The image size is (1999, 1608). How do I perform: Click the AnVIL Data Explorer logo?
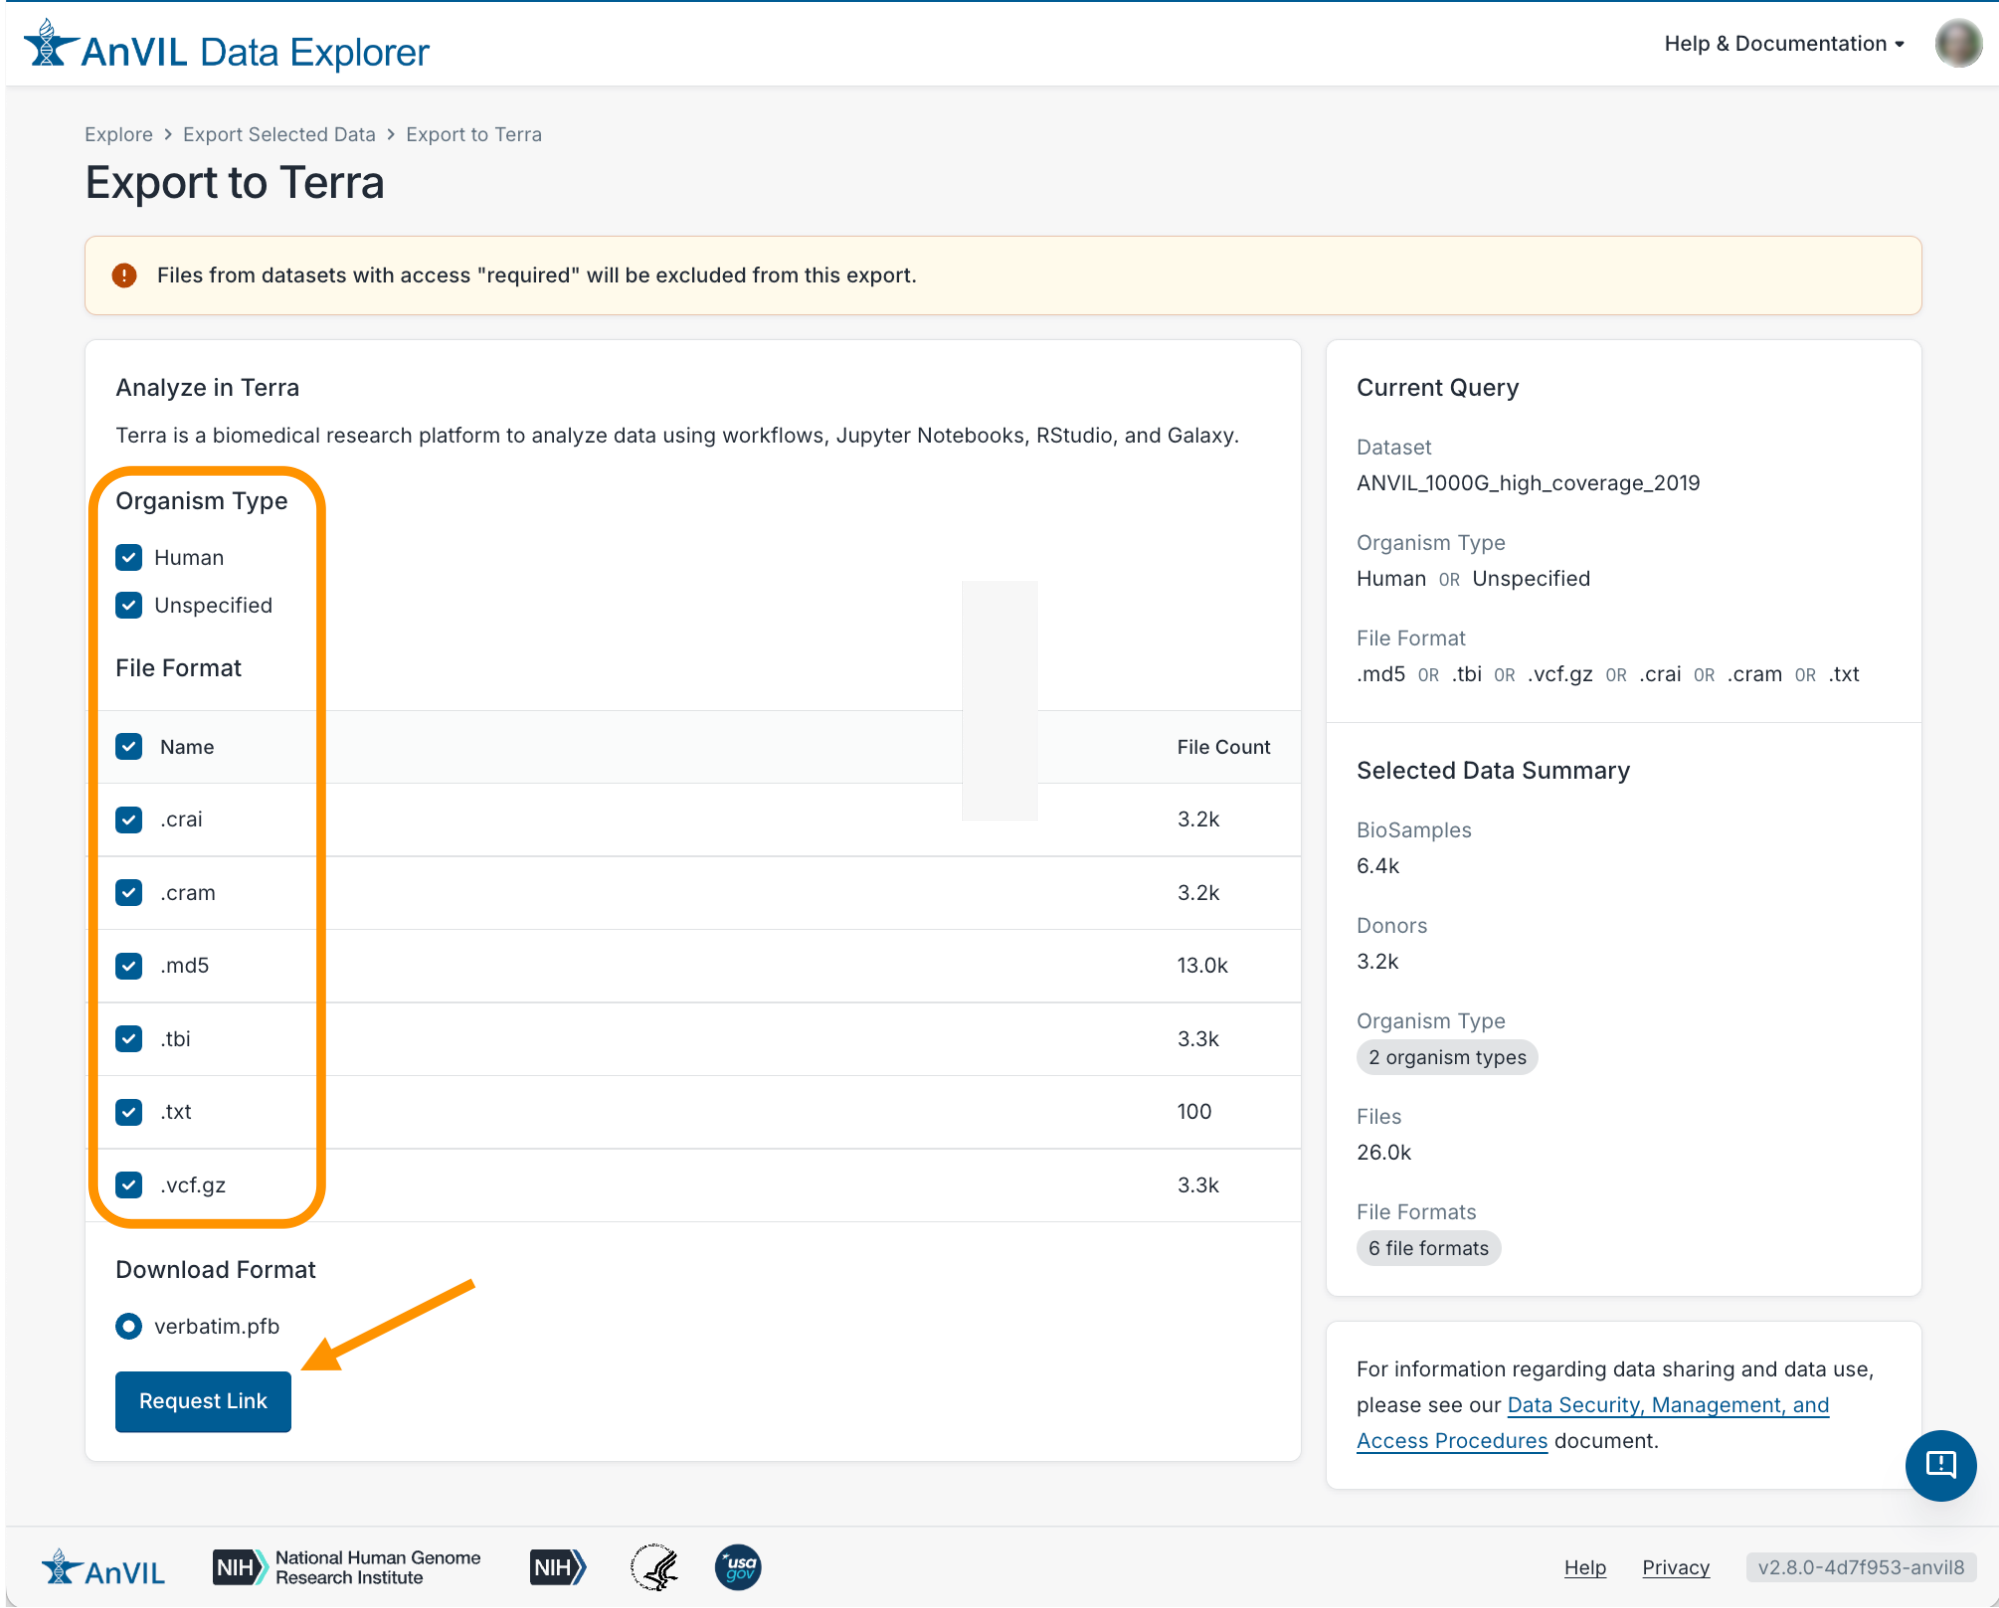tap(227, 47)
